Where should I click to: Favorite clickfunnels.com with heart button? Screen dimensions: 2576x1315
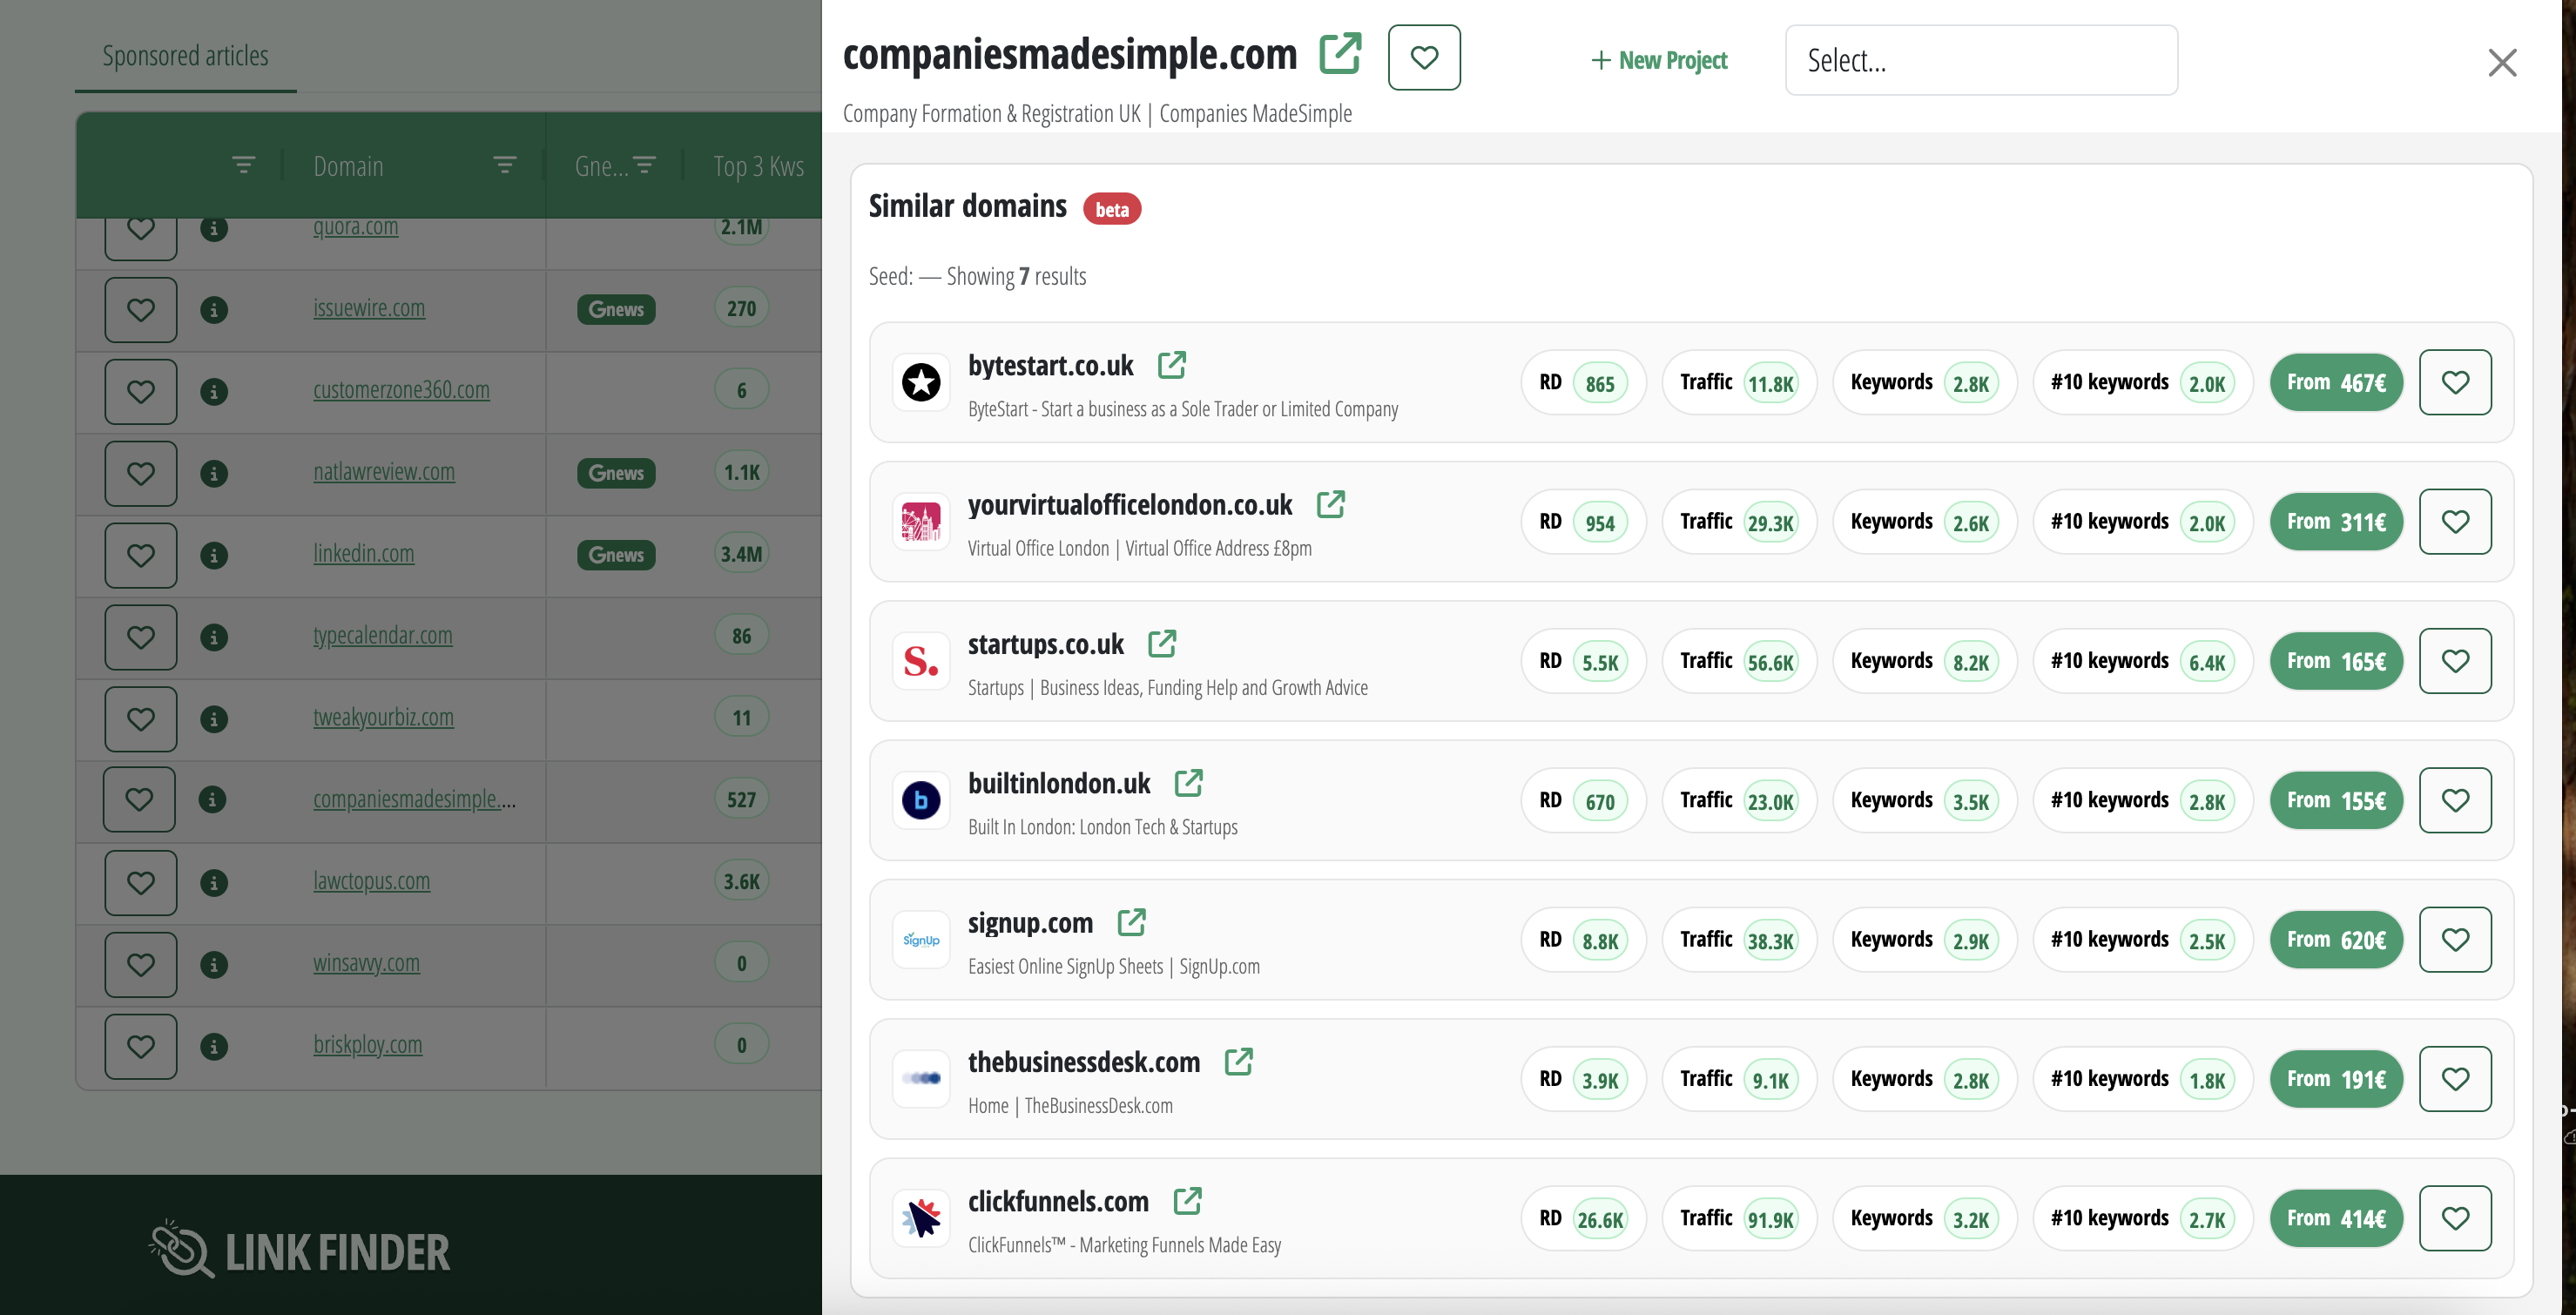2455,1218
